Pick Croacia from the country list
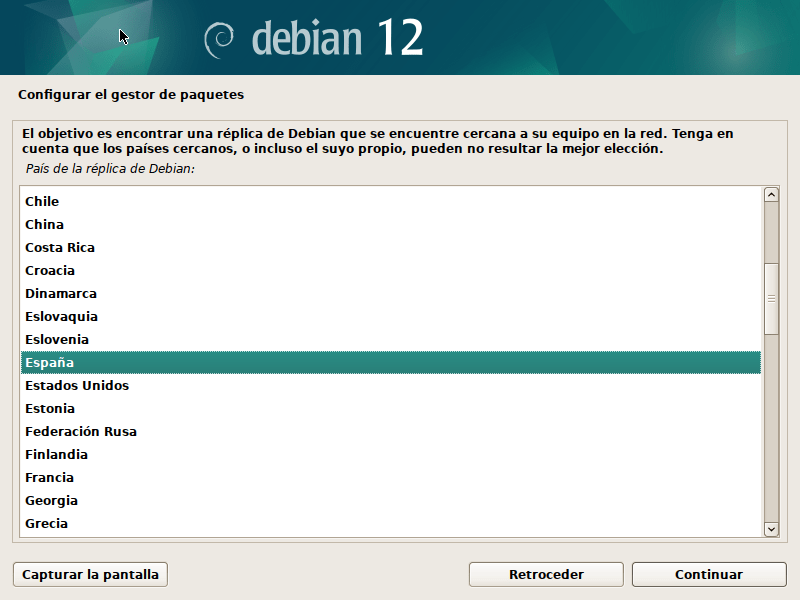Image resolution: width=800 pixels, height=600 pixels. tap(391, 270)
